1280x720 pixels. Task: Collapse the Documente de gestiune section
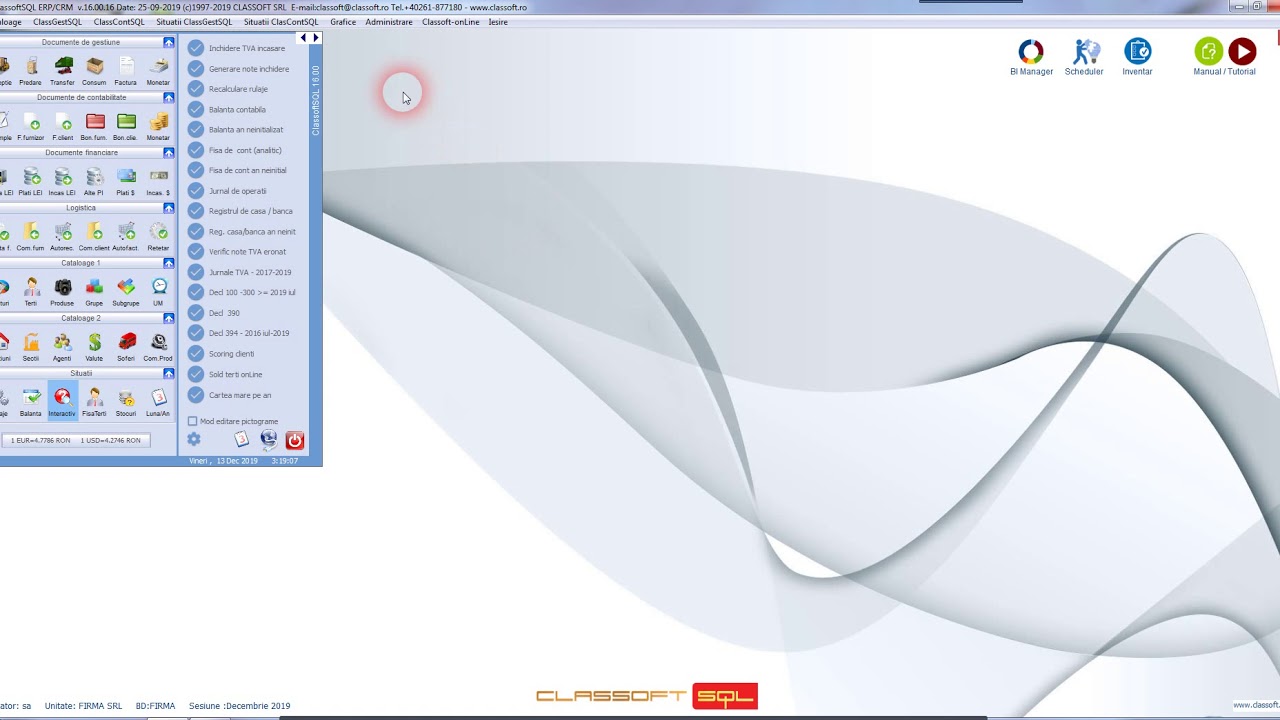point(169,43)
